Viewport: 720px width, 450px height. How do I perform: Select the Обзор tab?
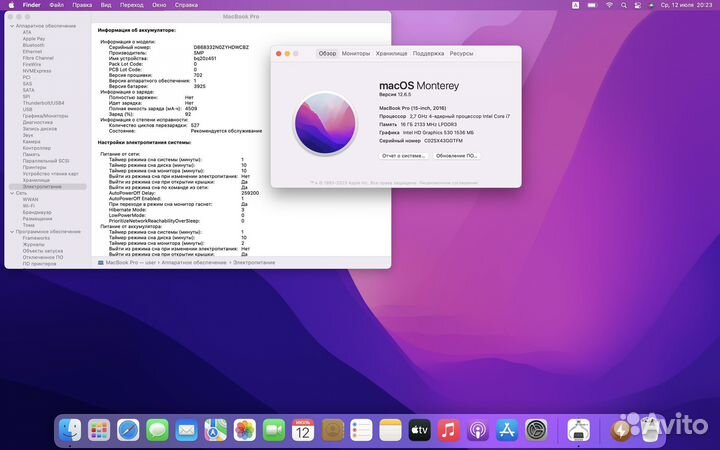pos(327,53)
